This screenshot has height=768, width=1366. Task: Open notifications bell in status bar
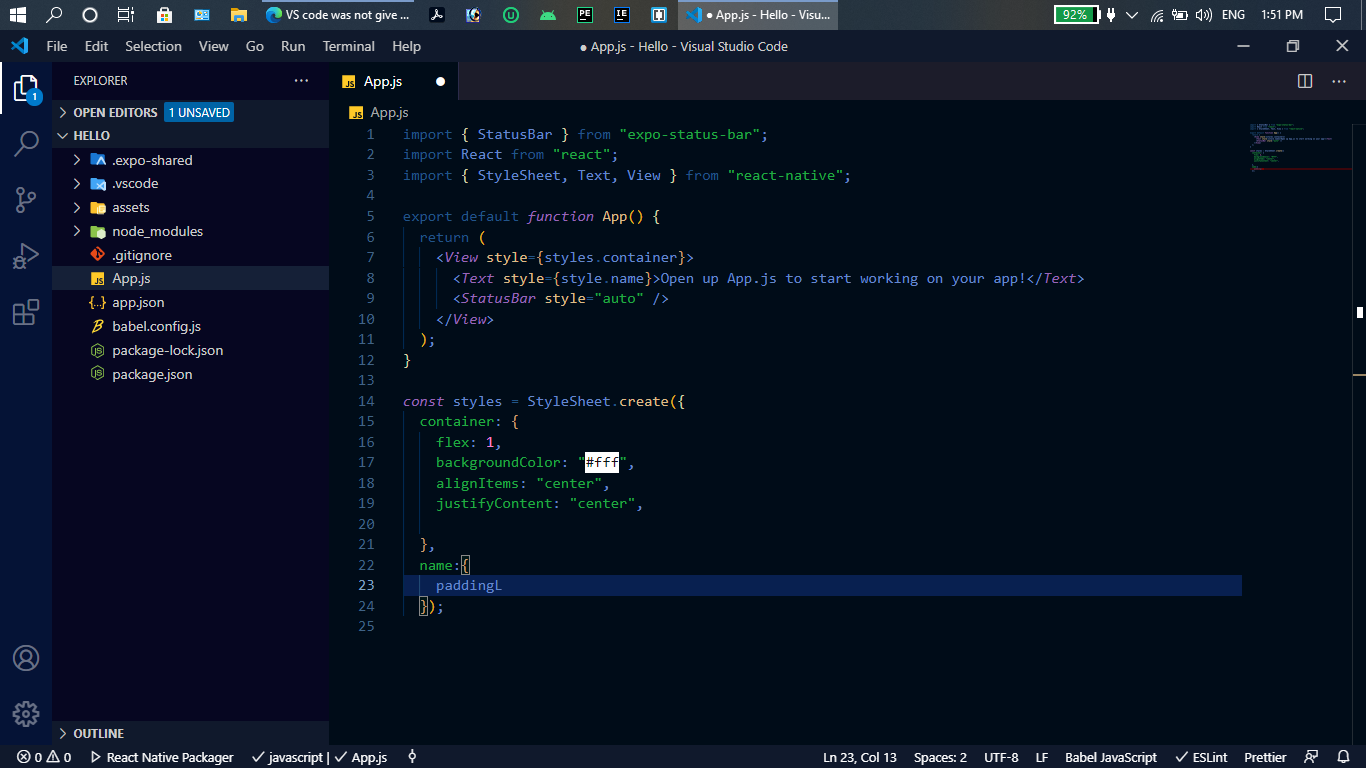pyautogui.click(x=1341, y=757)
